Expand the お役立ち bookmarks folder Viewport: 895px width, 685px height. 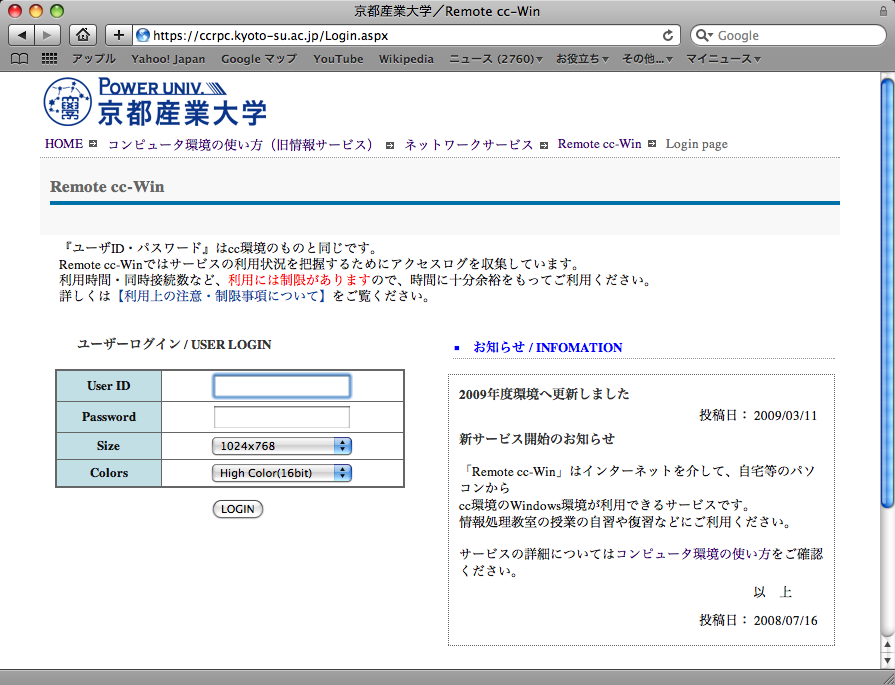[582, 59]
